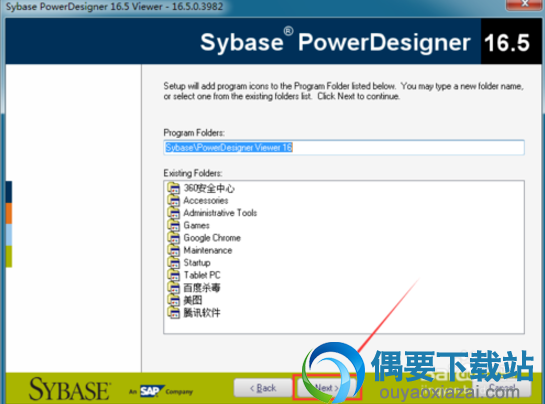Click the Administrative Tools folder icon
Image resolution: width=545 pixels, height=404 pixels.
coord(173,213)
